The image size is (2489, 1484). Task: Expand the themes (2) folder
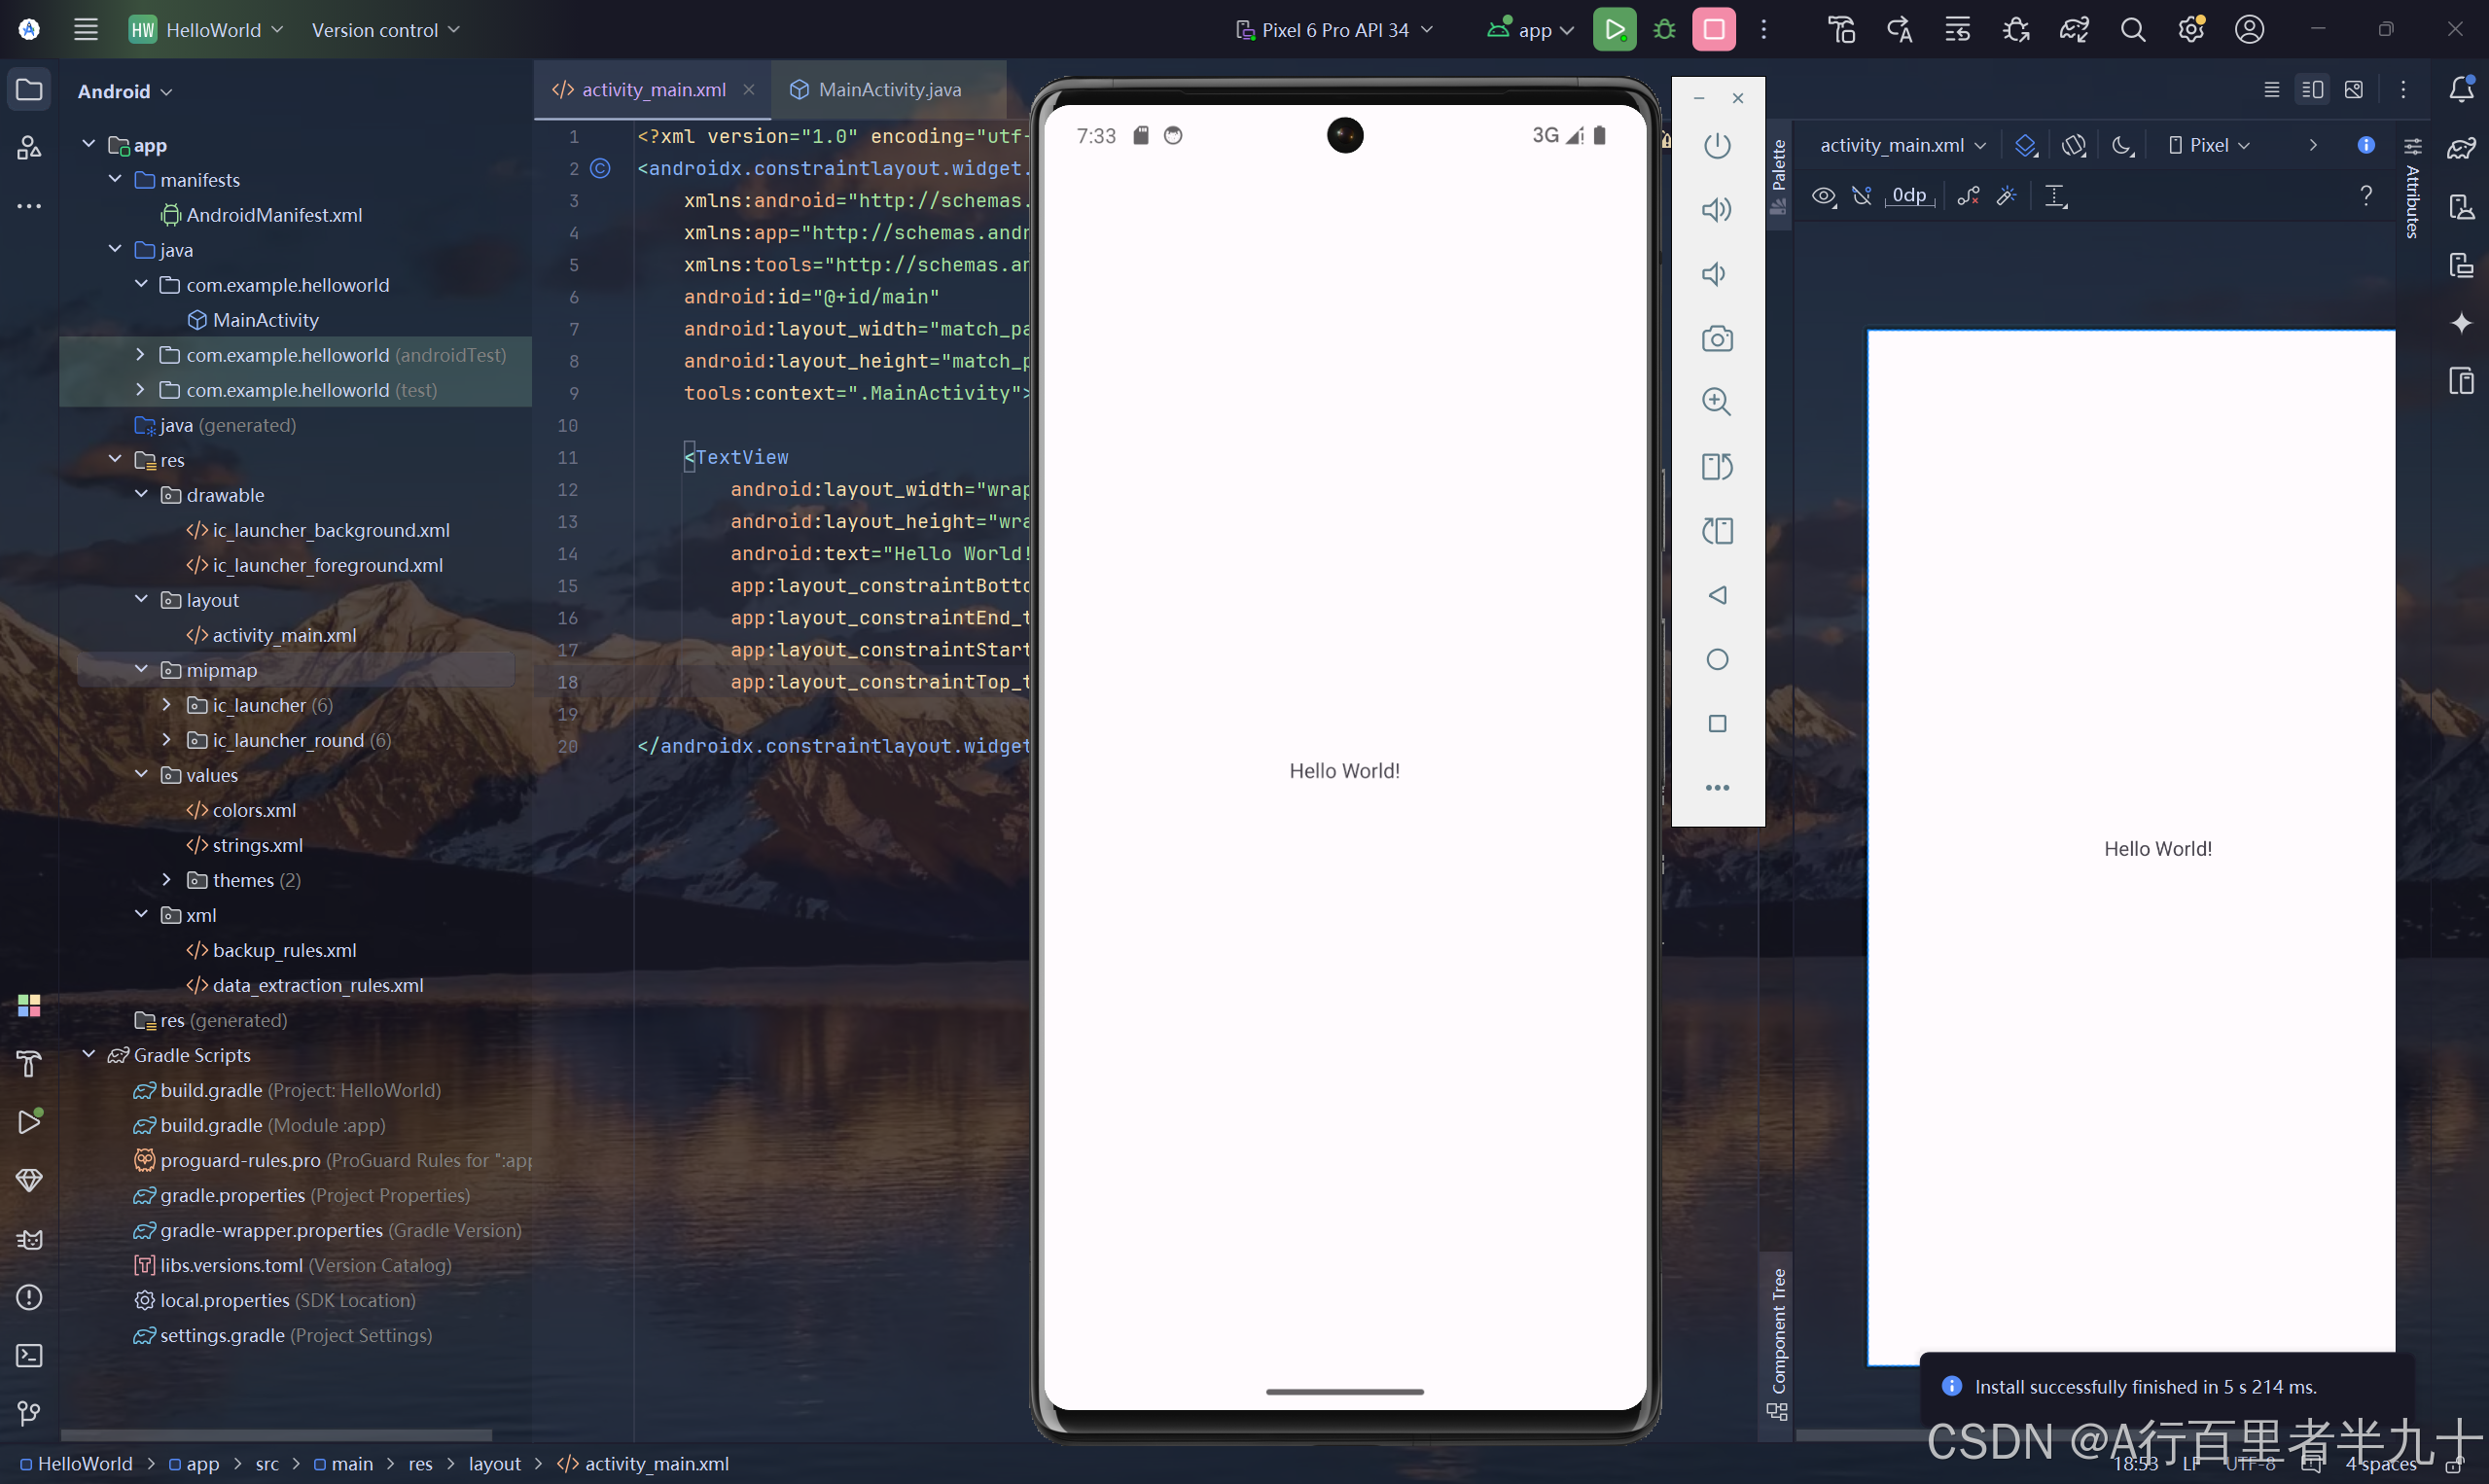(x=167, y=880)
